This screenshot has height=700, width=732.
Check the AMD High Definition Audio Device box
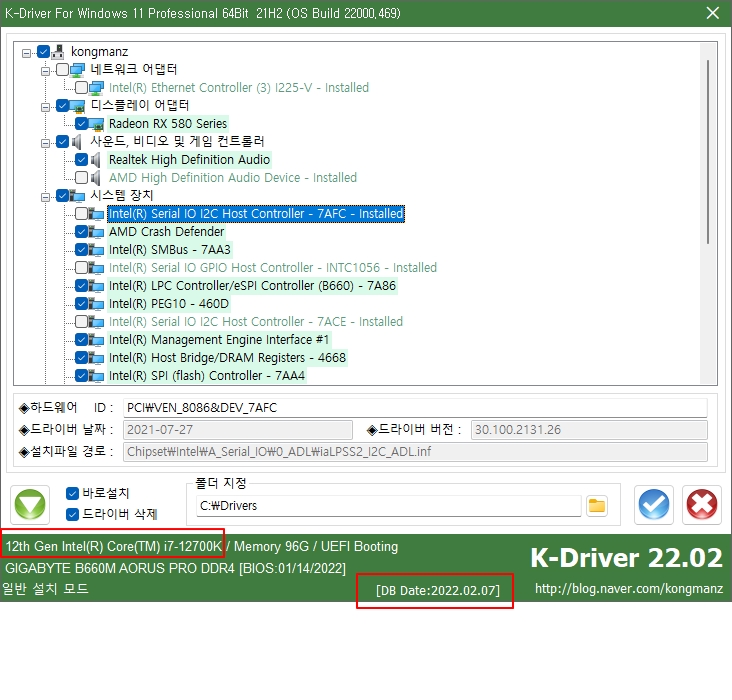coord(81,178)
